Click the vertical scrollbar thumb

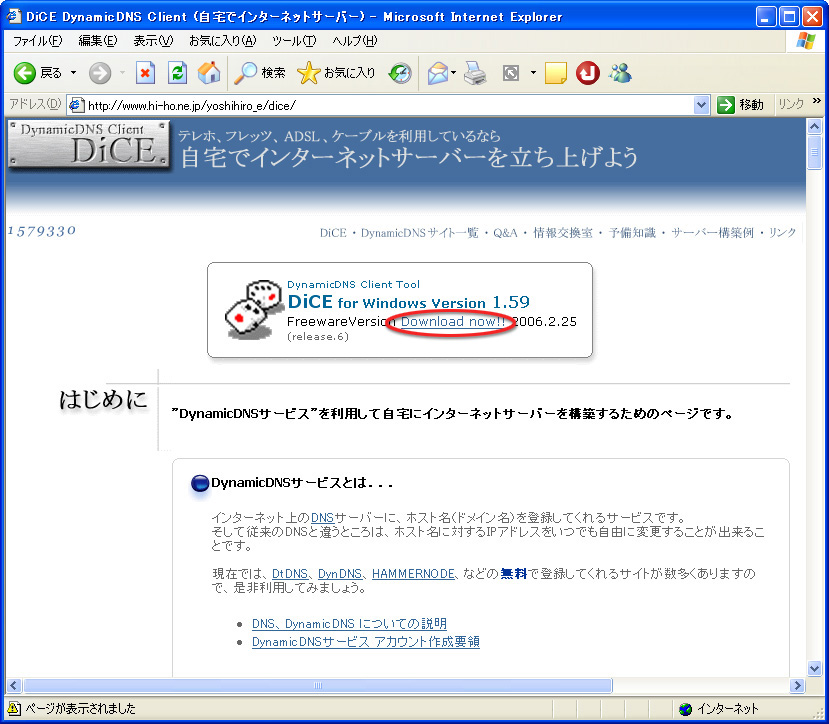click(x=814, y=152)
